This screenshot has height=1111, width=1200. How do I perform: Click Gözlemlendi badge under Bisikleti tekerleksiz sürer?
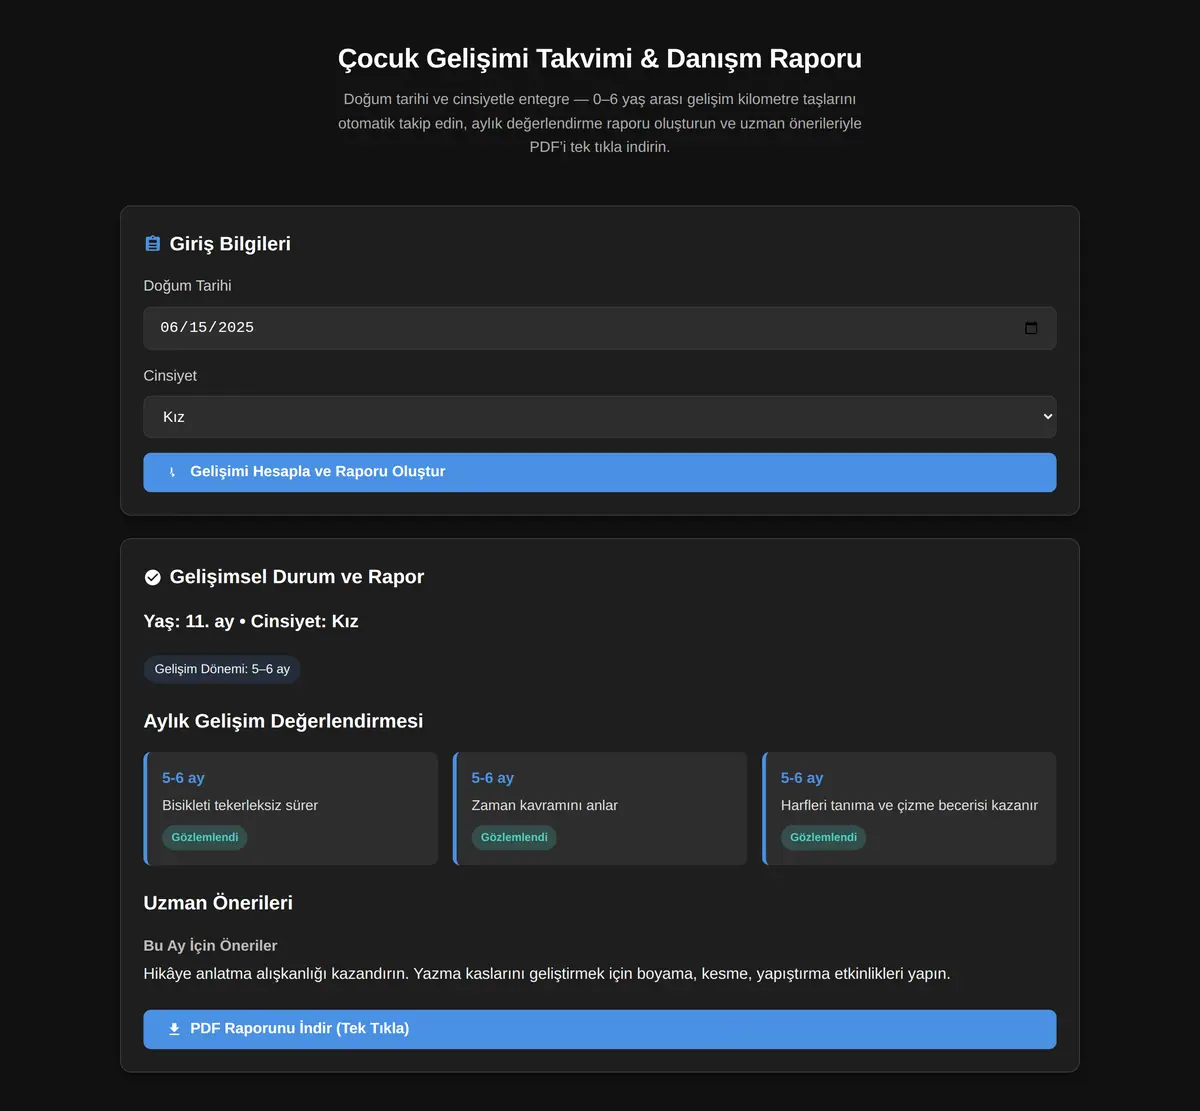click(205, 837)
